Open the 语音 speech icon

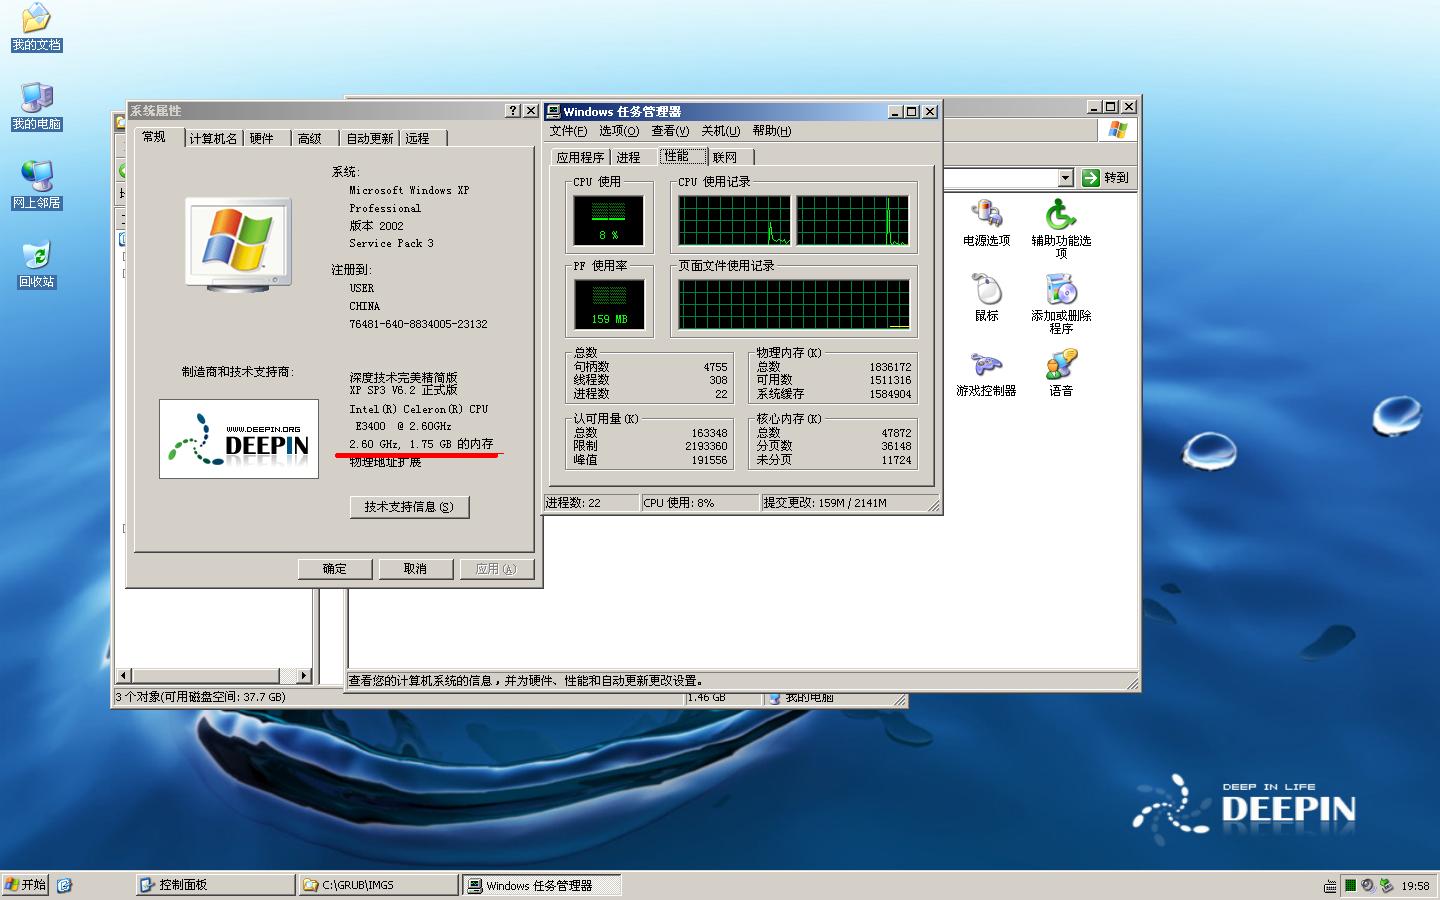click(x=1061, y=372)
